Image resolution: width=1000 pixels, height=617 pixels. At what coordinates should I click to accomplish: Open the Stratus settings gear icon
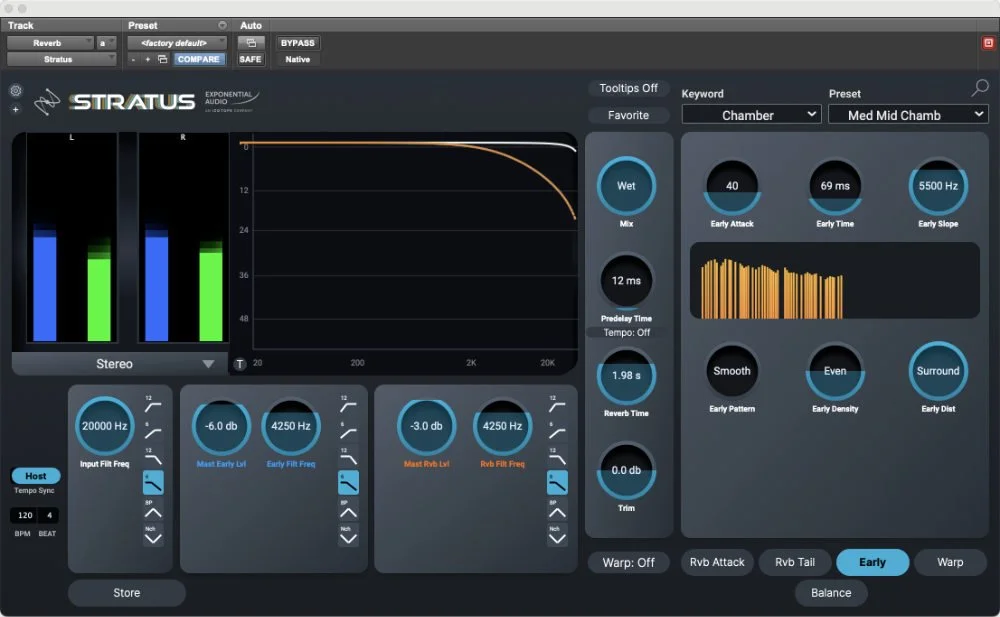point(15,90)
